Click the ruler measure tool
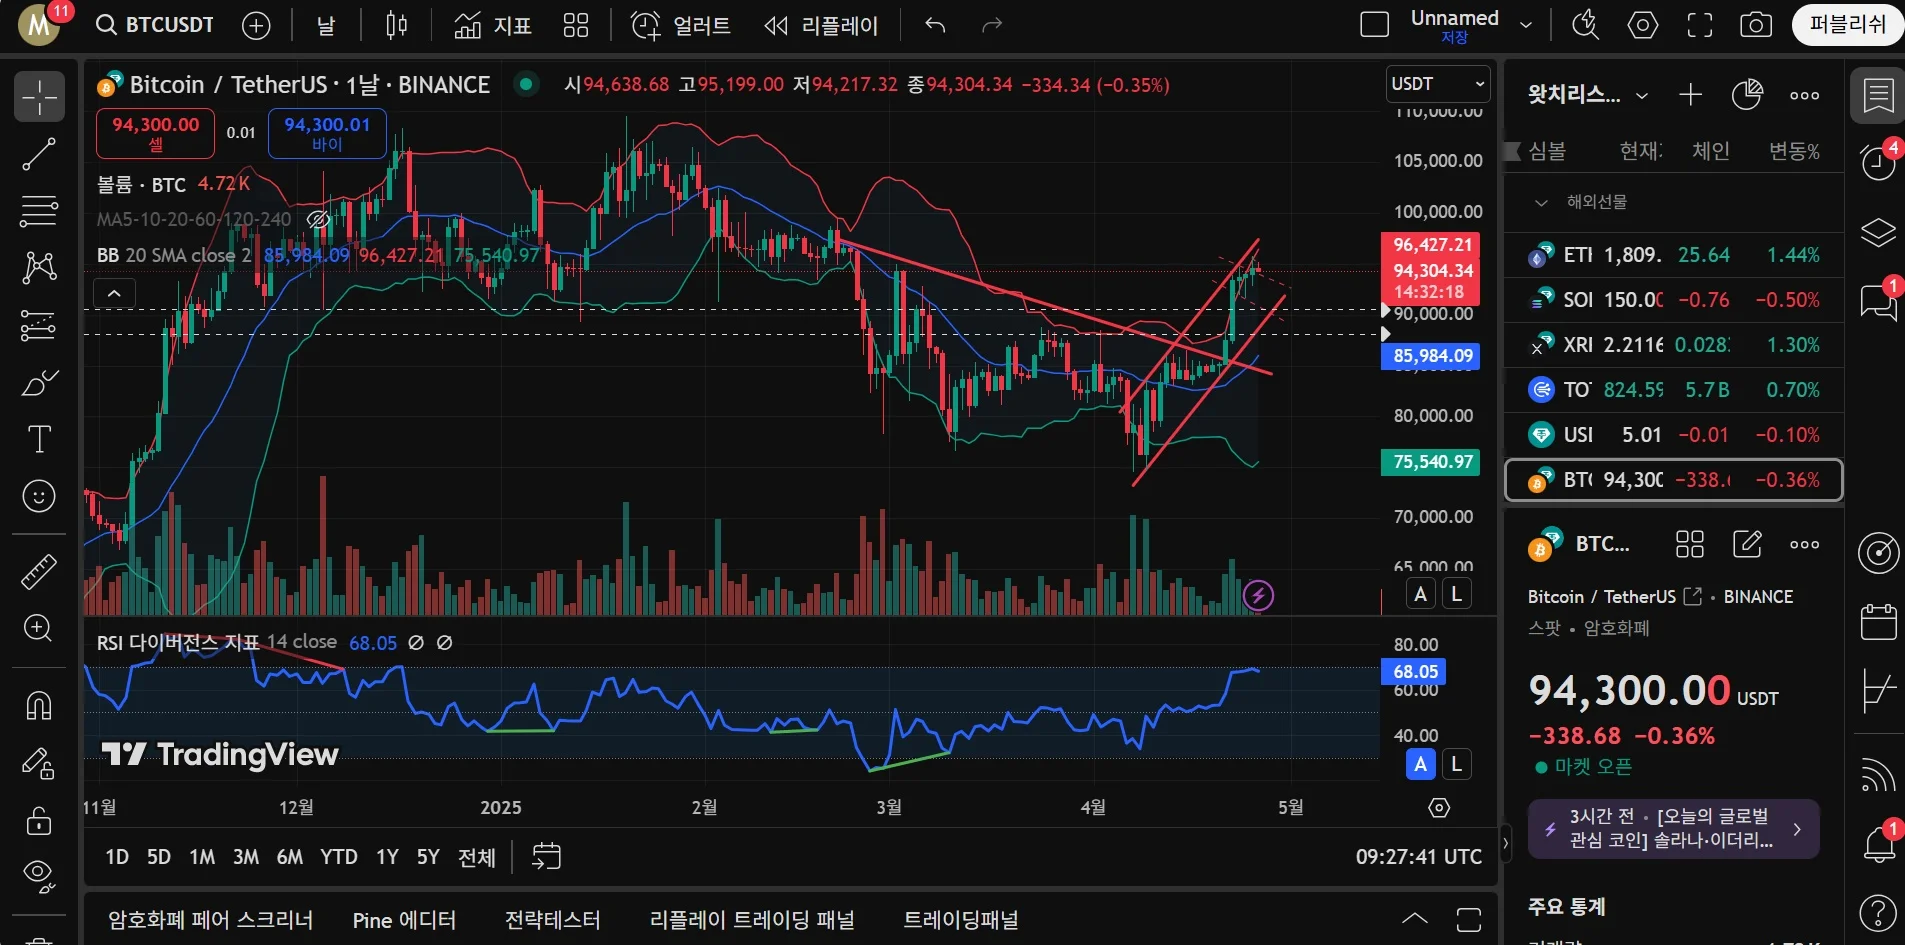This screenshot has height=945, width=1905. coord(39,572)
